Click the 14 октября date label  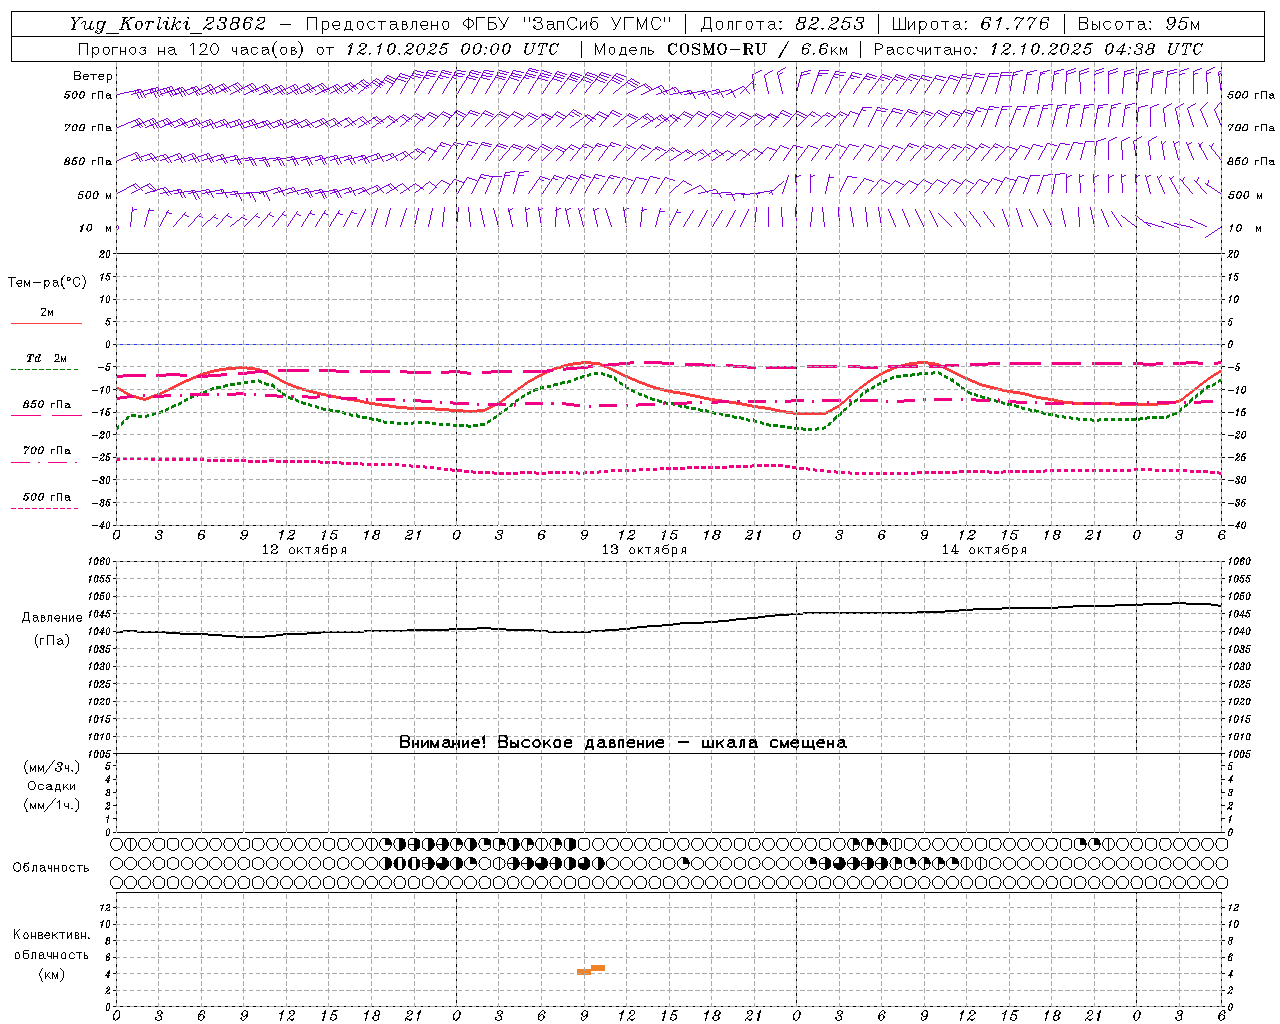tap(984, 550)
